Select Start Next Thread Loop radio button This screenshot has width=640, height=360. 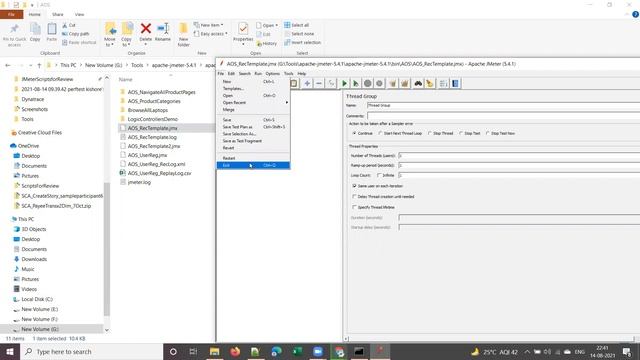pyautogui.click(x=380, y=133)
